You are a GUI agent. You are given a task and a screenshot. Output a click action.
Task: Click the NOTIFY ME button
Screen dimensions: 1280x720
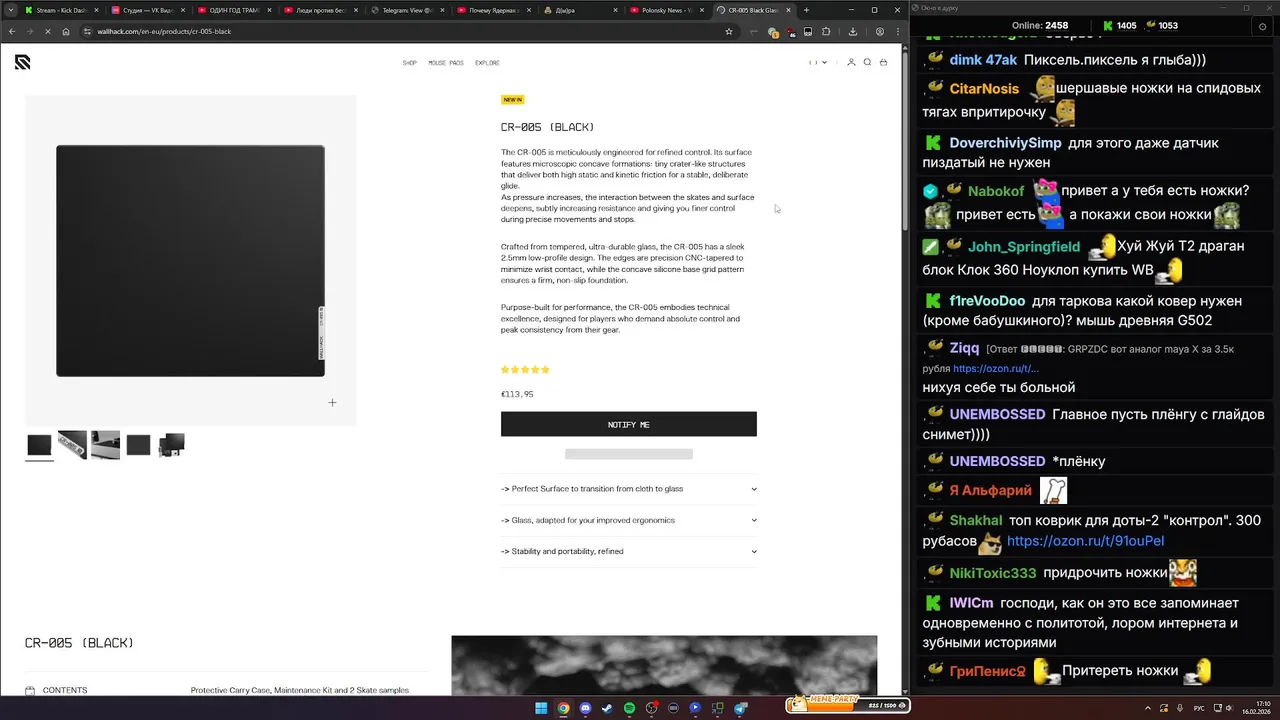coord(629,424)
